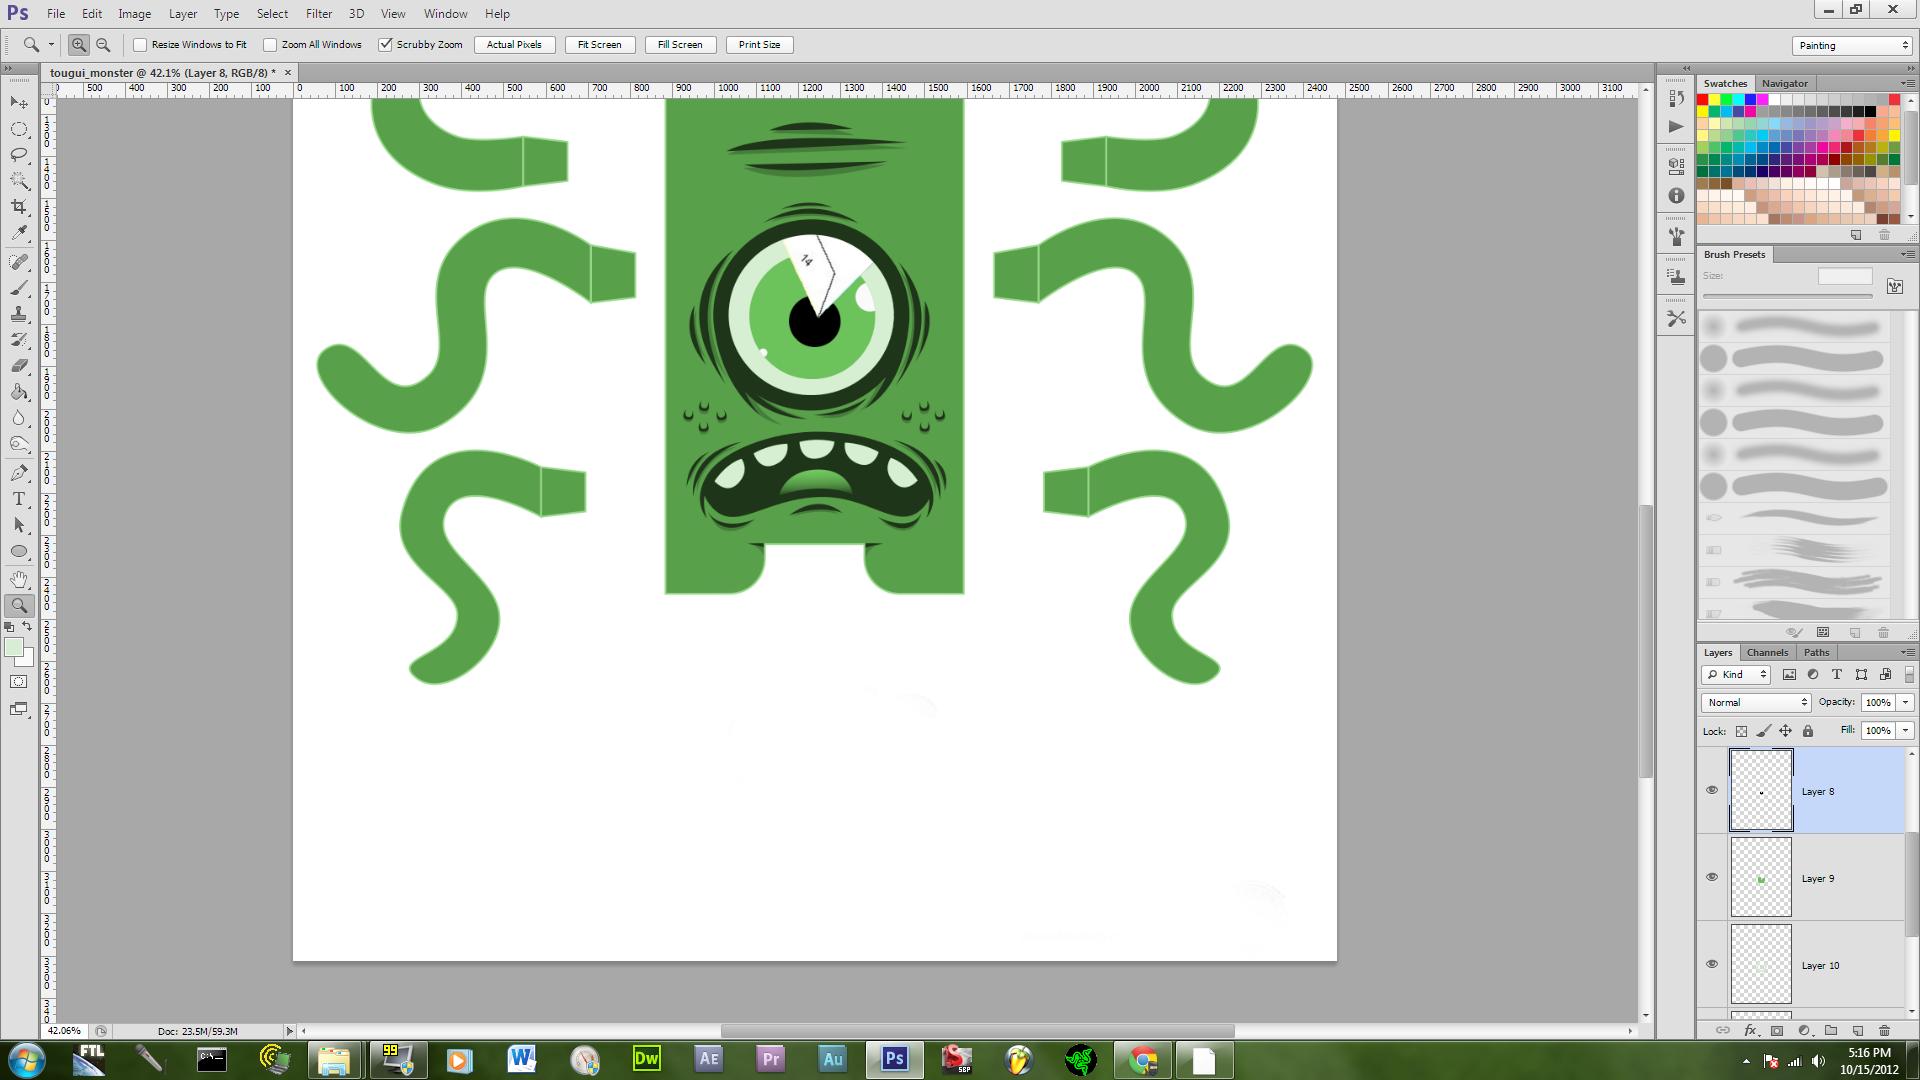This screenshot has width=1920, height=1080.
Task: Select the Spot Healing Brush tool
Action: coord(19,262)
